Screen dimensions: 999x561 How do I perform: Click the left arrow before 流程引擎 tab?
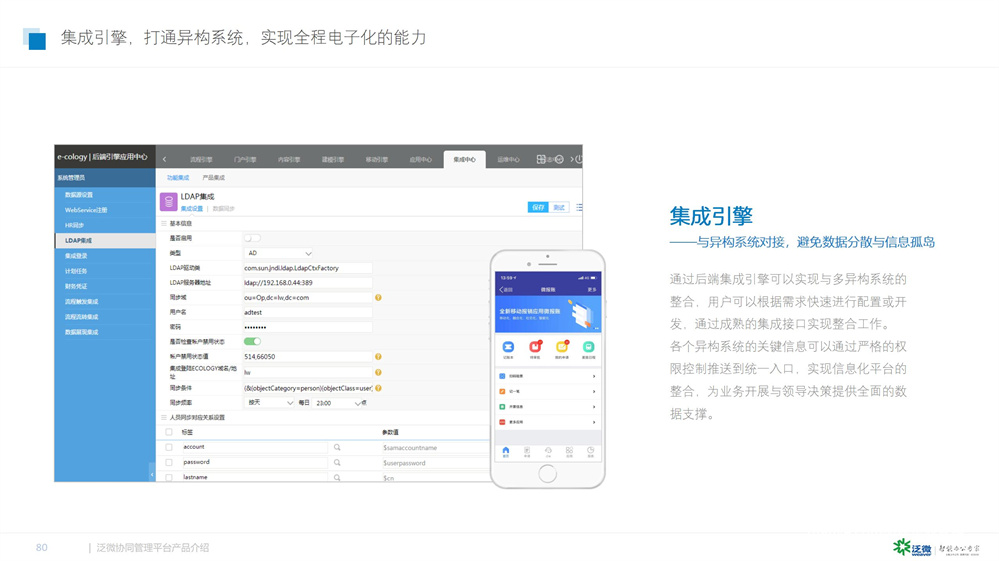coord(164,159)
